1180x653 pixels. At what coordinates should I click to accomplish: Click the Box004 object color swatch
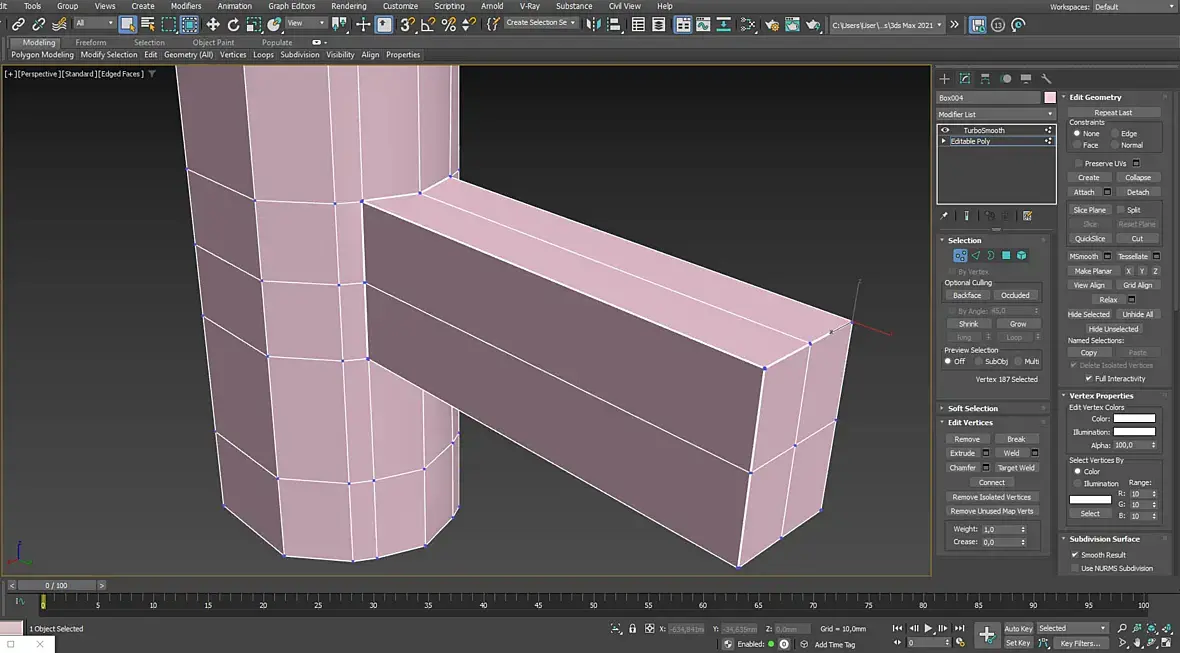[x=1050, y=98]
